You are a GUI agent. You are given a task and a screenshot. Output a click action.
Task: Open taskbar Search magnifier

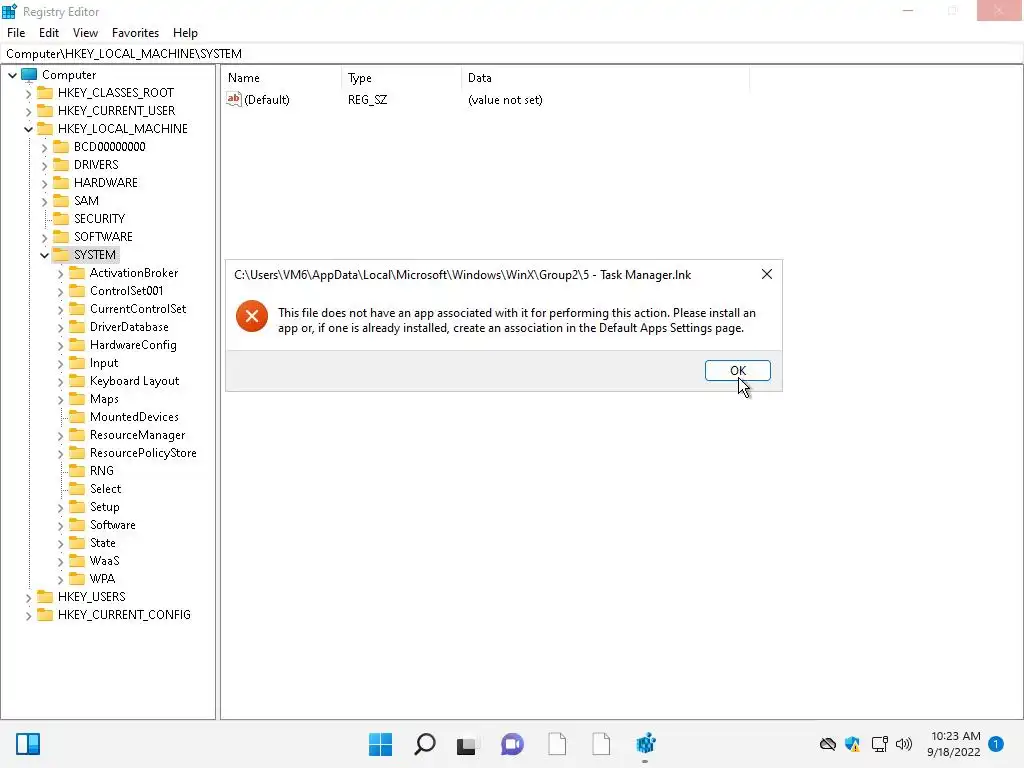[x=424, y=744]
